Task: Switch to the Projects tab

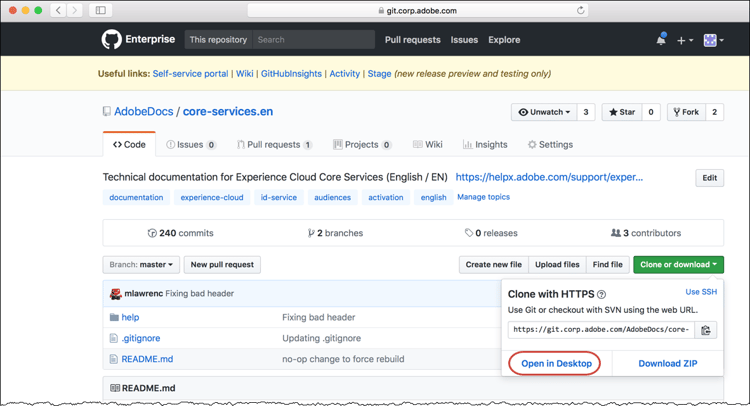Action: [363, 144]
